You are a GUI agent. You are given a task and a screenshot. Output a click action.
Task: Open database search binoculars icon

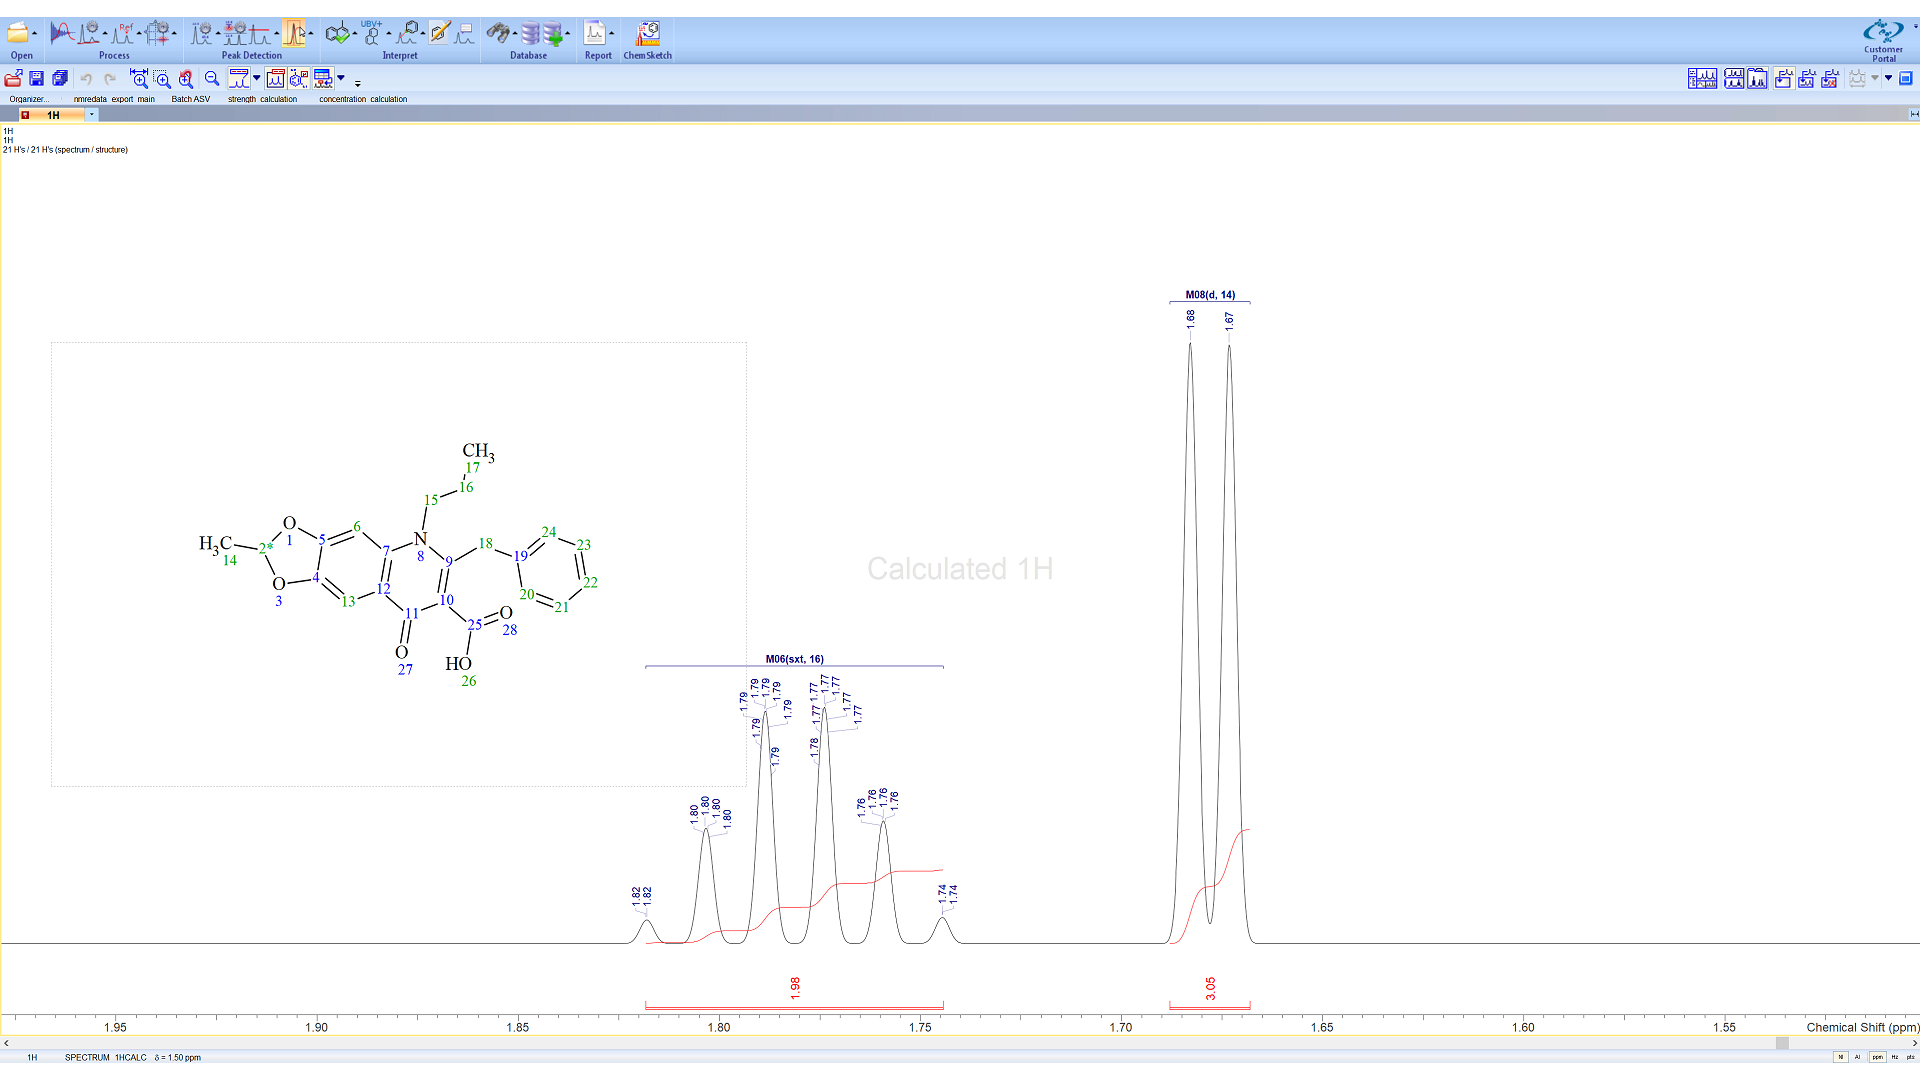pos(498,33)
